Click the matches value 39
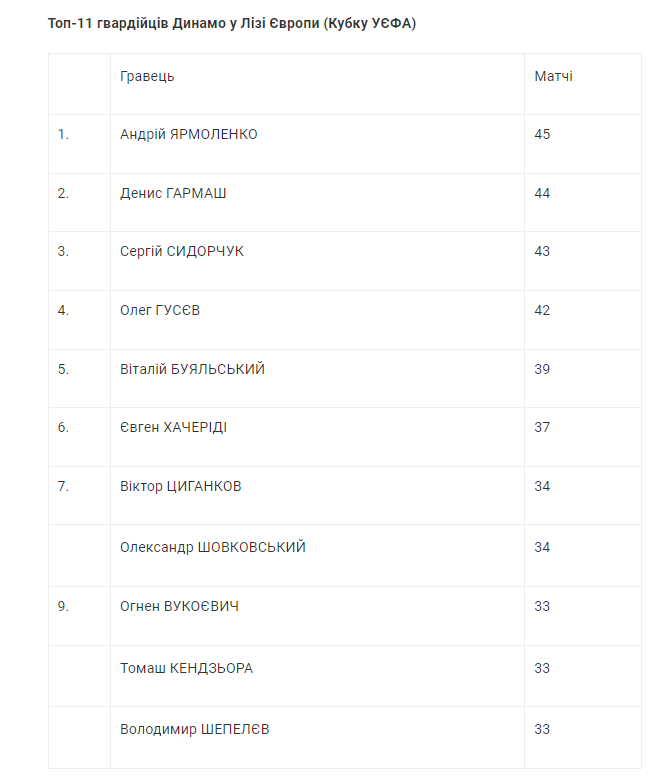 click(542, 369)
